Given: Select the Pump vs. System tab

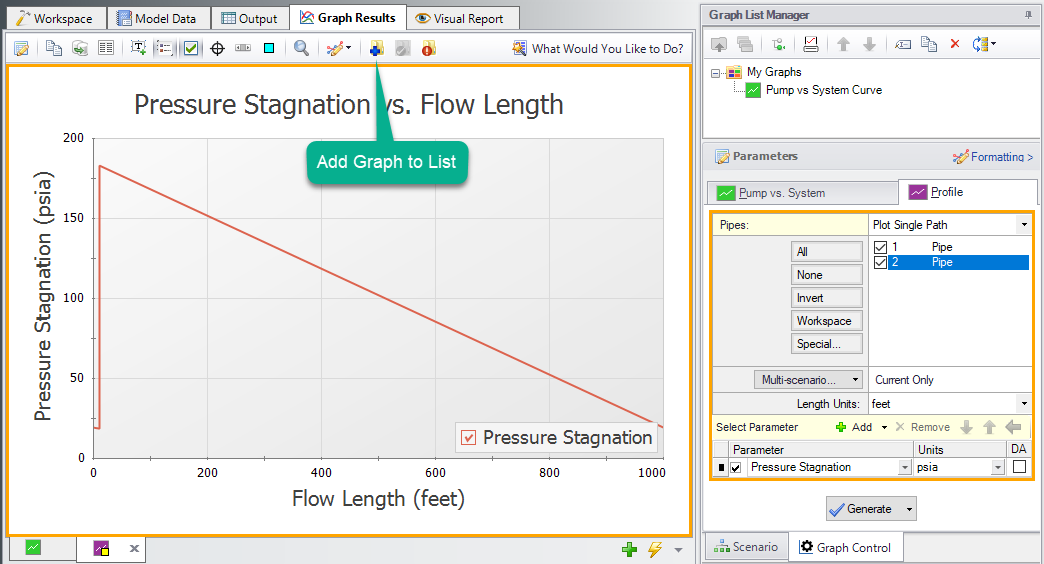Looking at the screenshot, I should click(804, 193).
